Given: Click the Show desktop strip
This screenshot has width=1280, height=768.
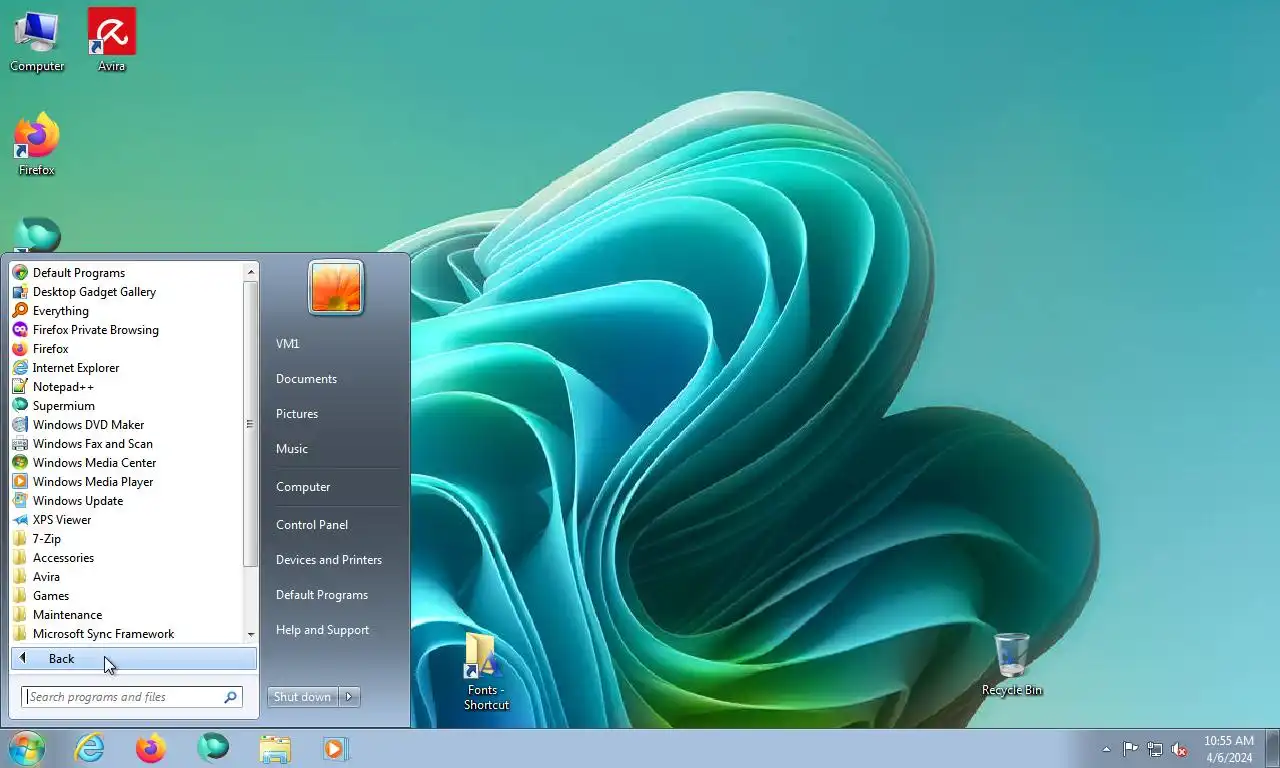Looking at the screenshot, I should pos(1273,749).
